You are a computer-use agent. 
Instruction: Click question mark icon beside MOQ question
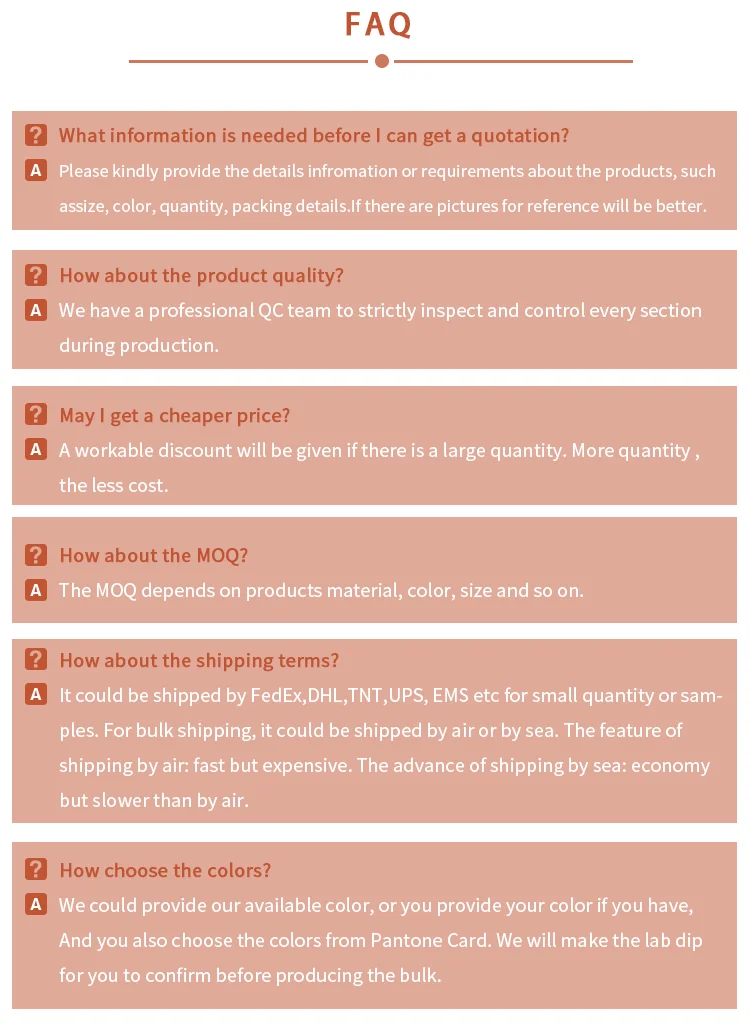point(36,555)
